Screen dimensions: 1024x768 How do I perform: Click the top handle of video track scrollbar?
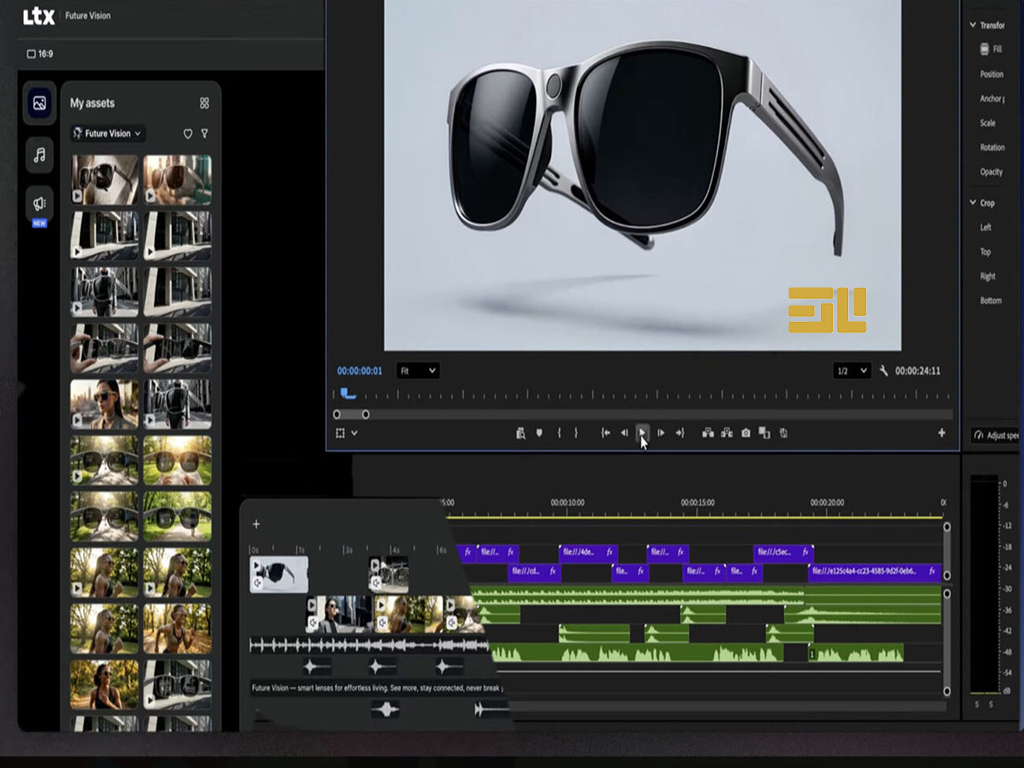click(947, 526)
